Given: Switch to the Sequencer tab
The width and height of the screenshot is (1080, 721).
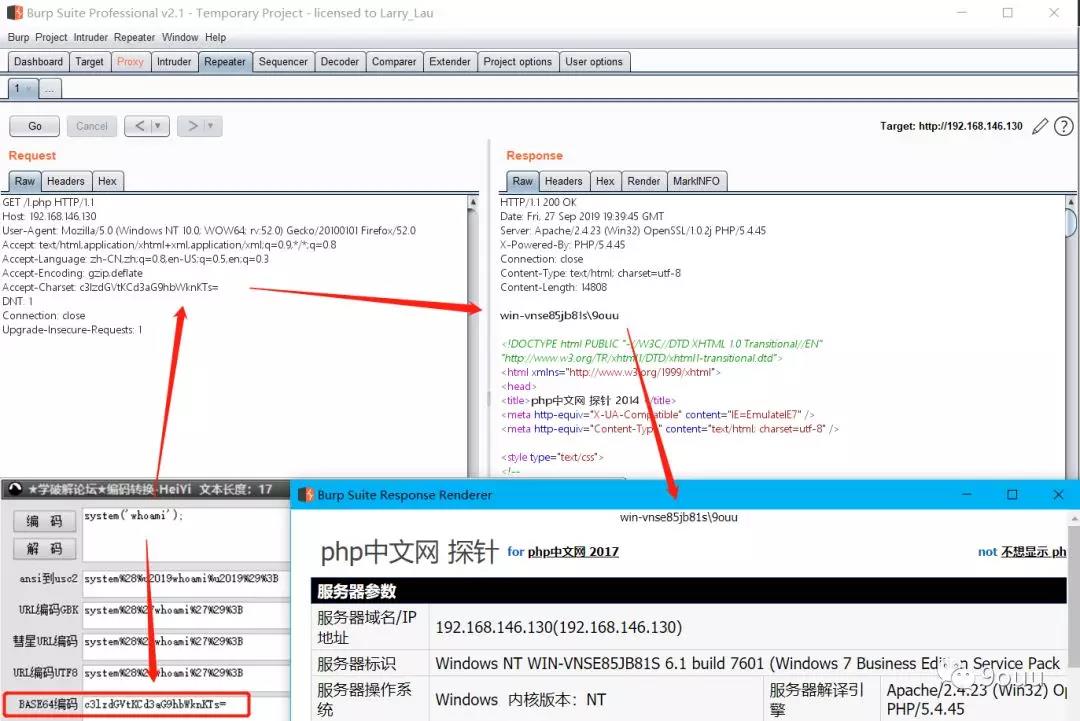Looking at the screenshot, I should [283, 62].
